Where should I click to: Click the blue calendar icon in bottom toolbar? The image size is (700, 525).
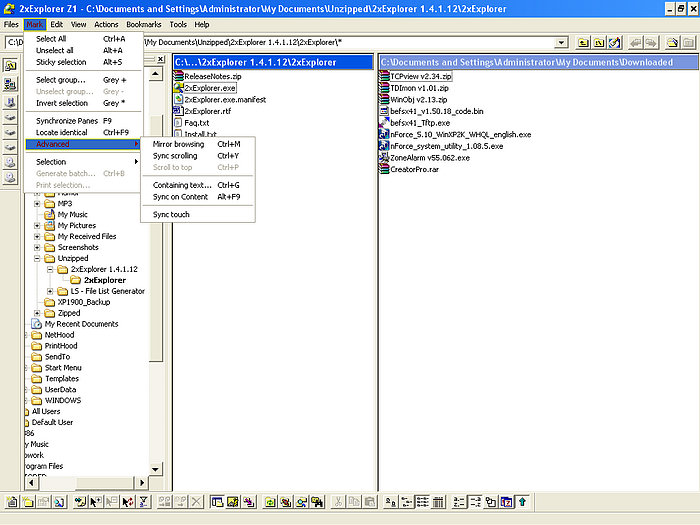(507, 502)
